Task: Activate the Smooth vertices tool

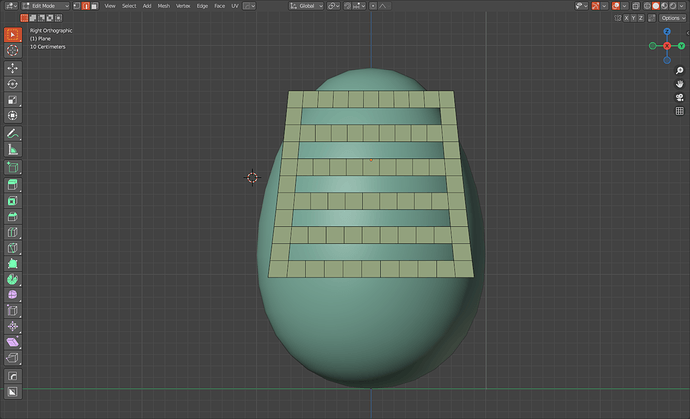Action: tap(13, 294)
